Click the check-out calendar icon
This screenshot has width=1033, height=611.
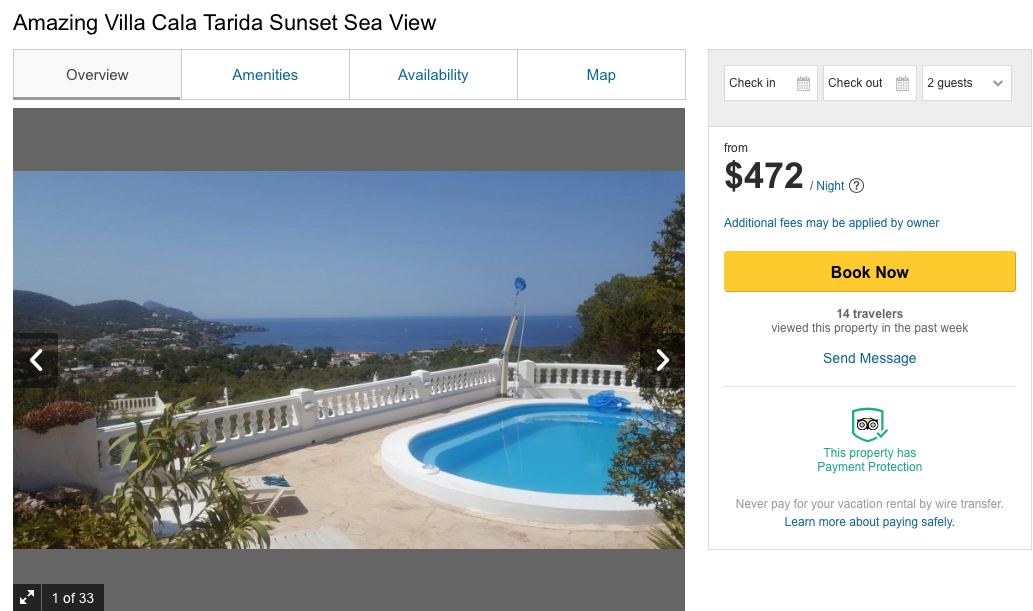[902, 84]
